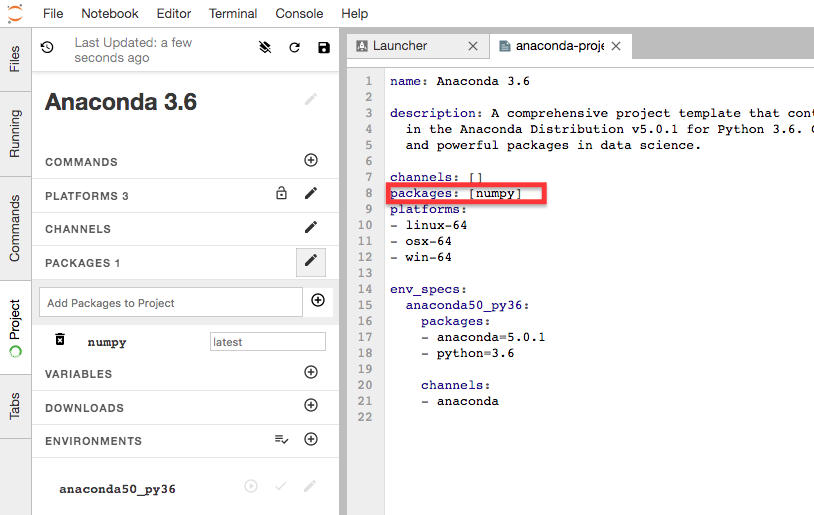Viewport: 814px width, 515px height.
Task: Click the numpy version input field
Action: [267, 342]
